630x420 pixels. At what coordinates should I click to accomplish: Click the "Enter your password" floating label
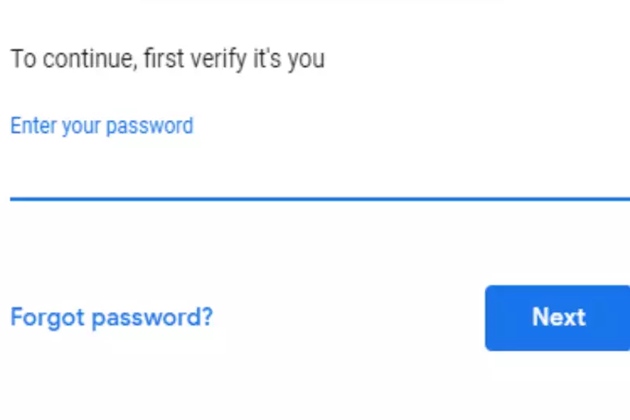click(x=101, y=126)
